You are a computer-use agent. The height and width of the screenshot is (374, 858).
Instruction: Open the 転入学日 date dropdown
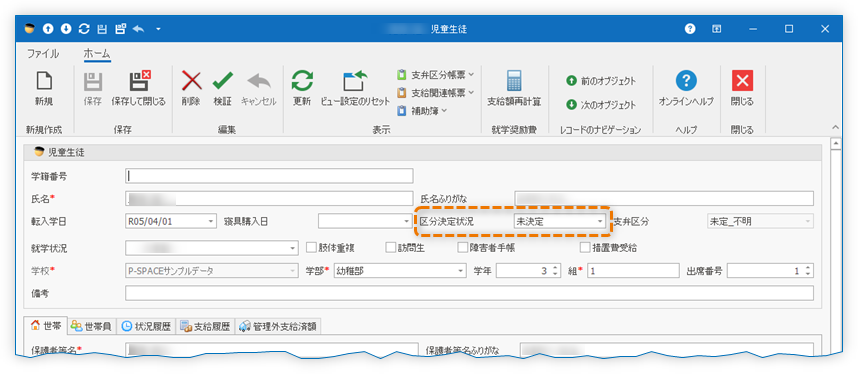point(212,221)
